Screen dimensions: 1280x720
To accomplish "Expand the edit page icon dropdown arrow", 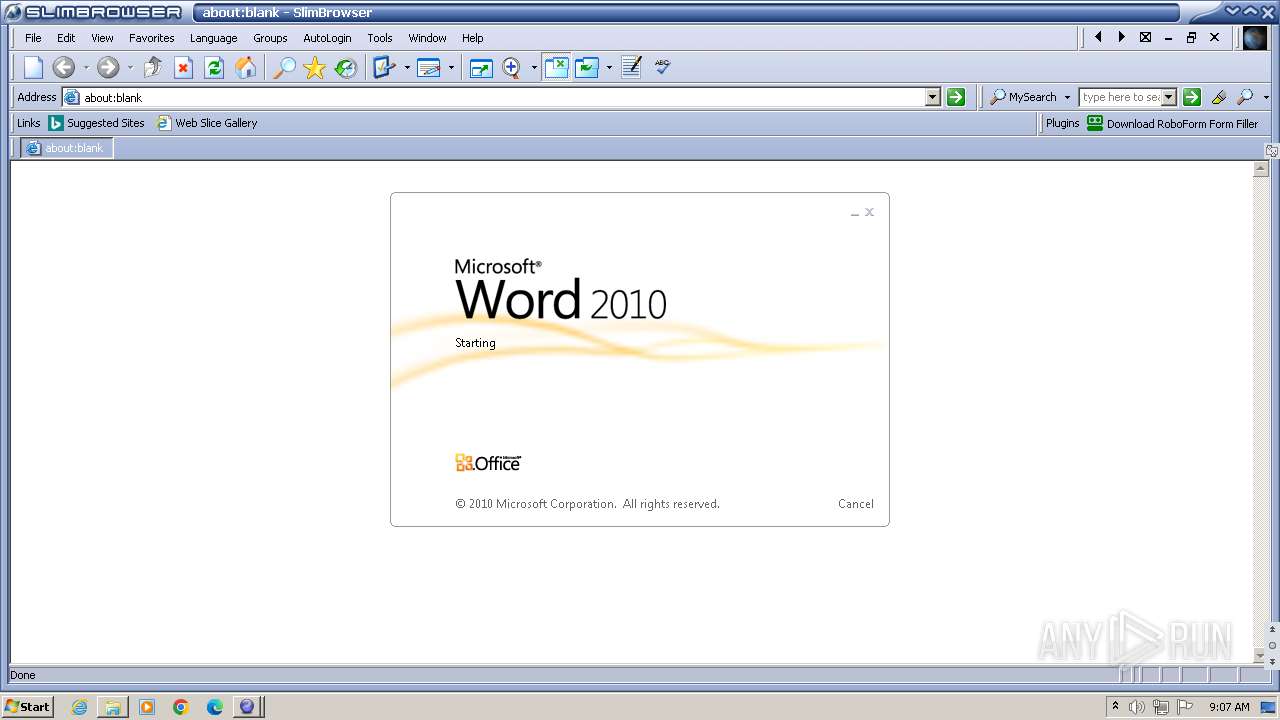I will click(451, 68).
